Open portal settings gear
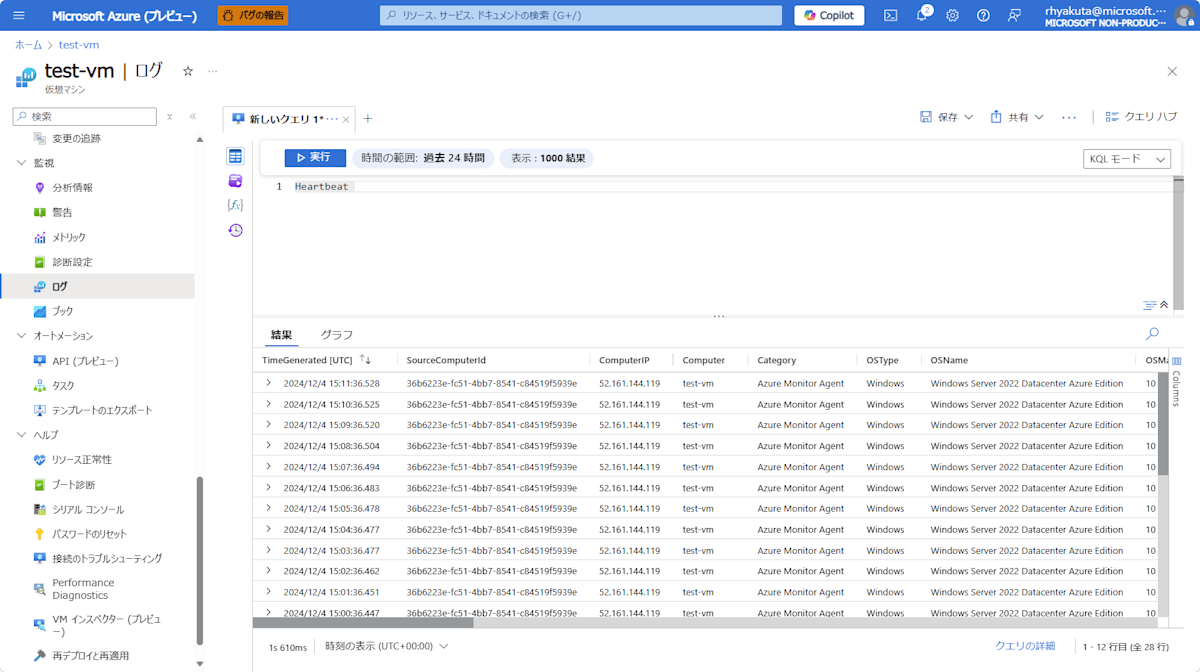This screenshot has width=1200, height=672. click(952, 15)
